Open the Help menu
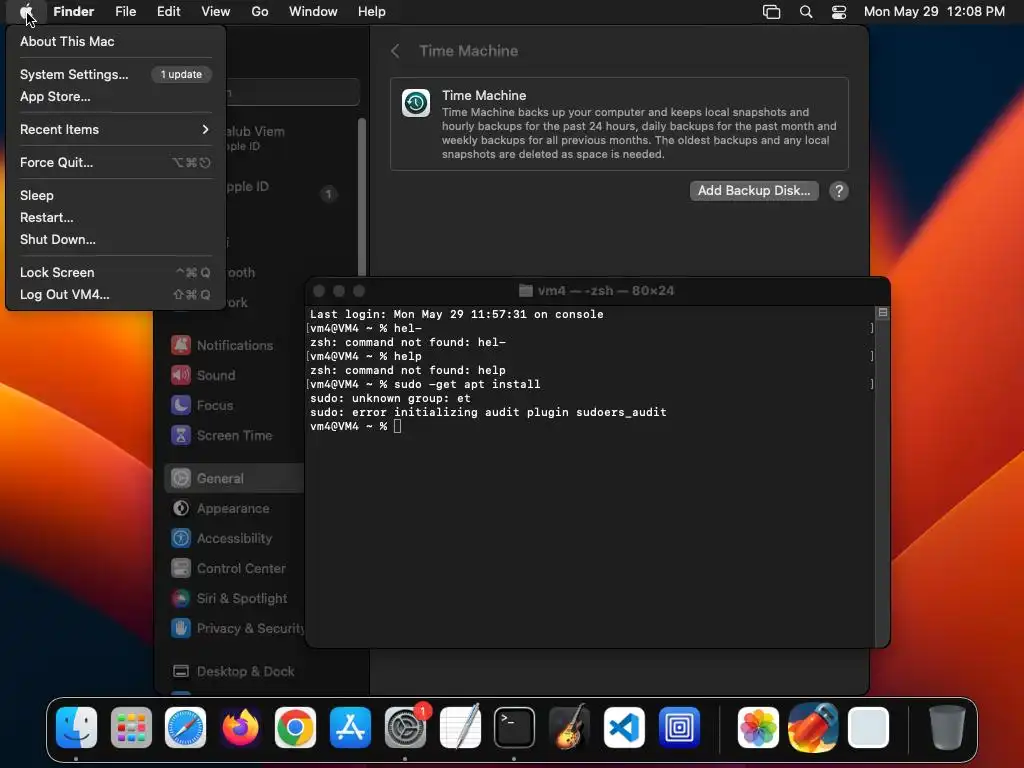Viewport: 1024px width, 768px height. point(372,12)
